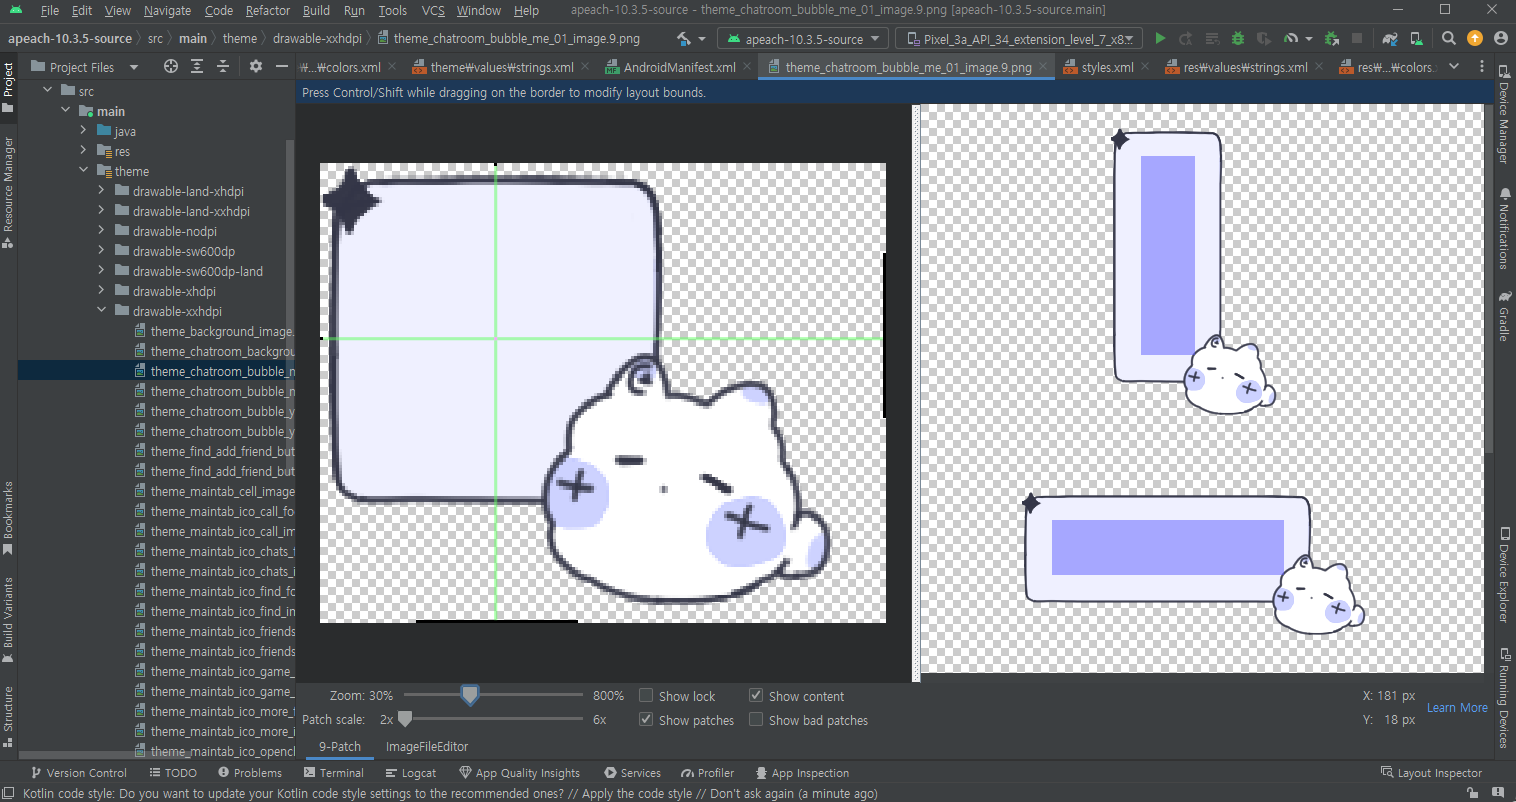Enable the Show lock checkbox
This screenshot has width=1516, height=802.
pyautogui.click(x=646, y=695)
